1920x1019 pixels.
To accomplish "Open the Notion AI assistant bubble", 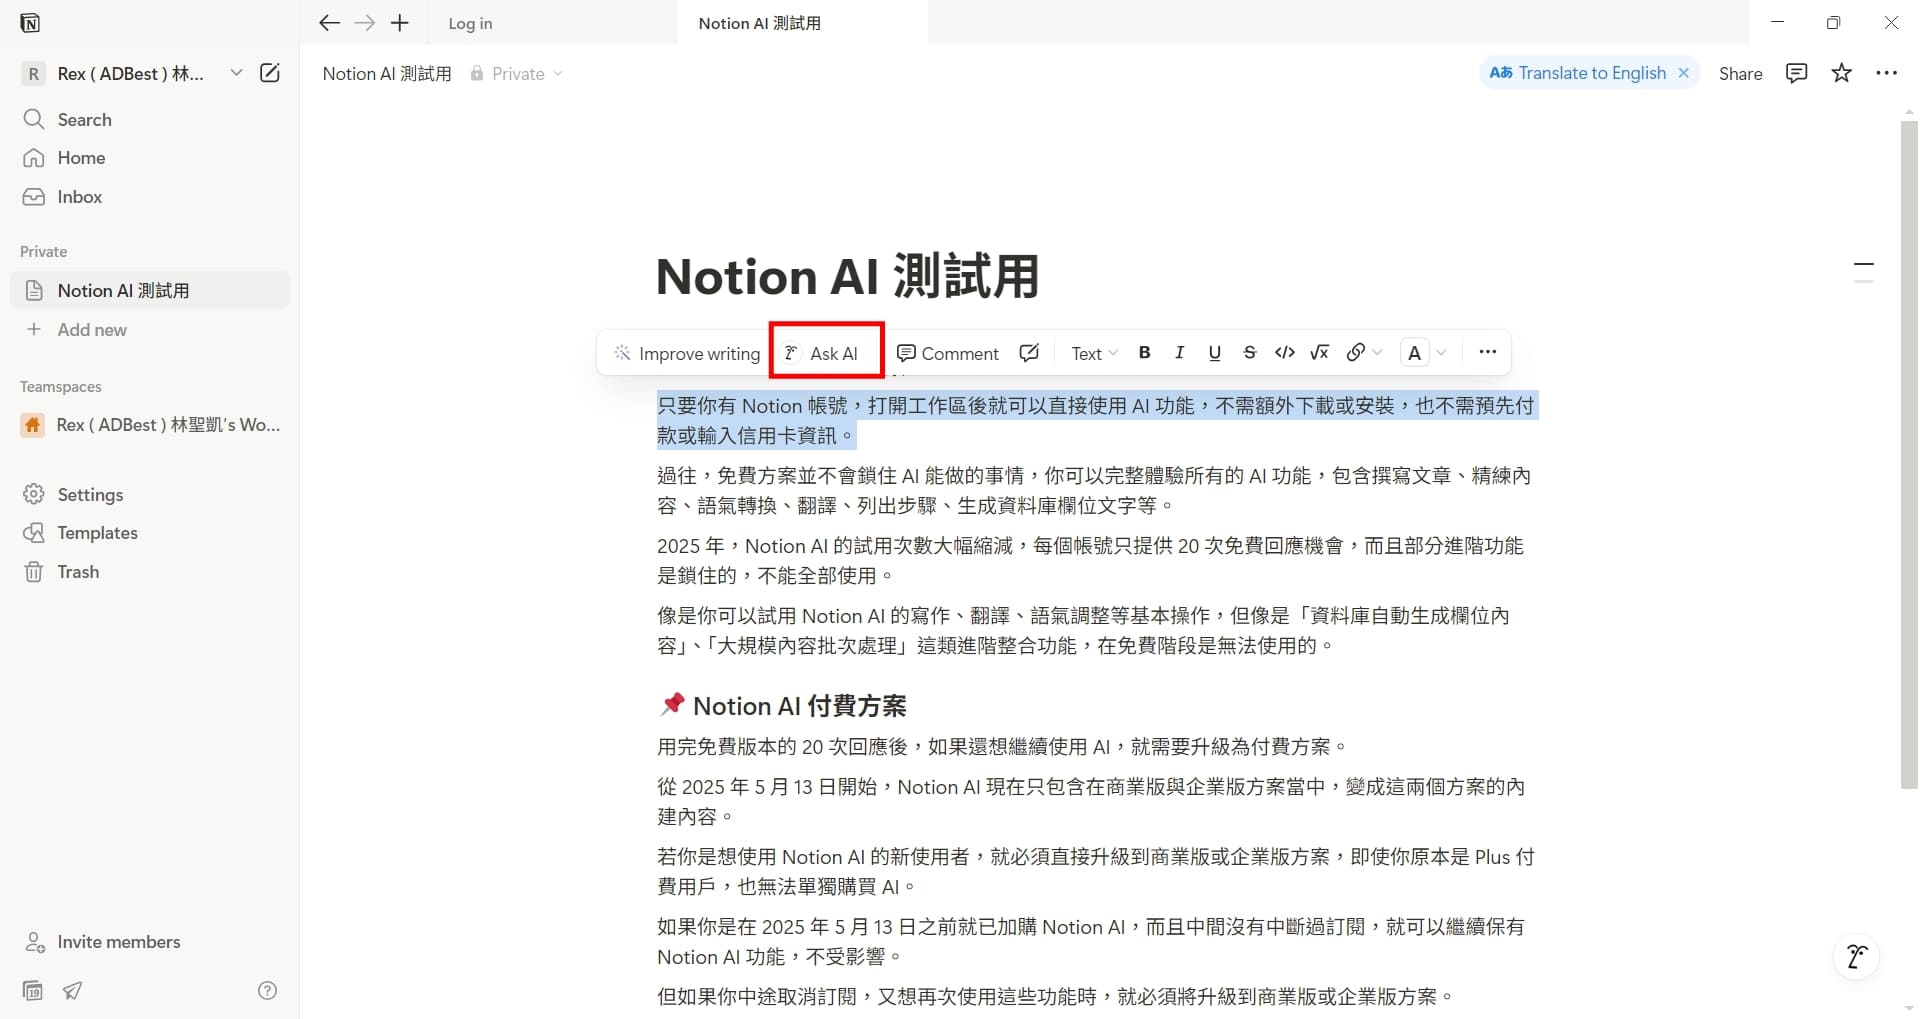I will tap(1856, 956).
